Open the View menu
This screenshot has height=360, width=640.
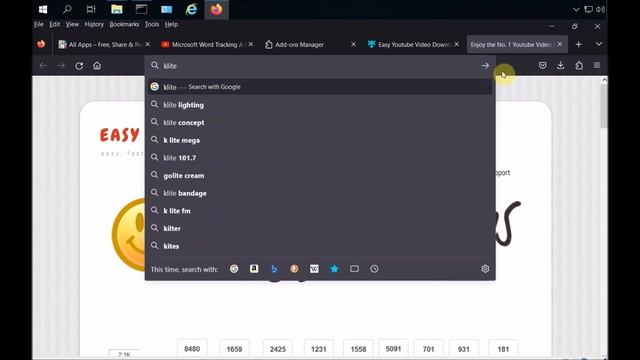click(x=72, y=24)
